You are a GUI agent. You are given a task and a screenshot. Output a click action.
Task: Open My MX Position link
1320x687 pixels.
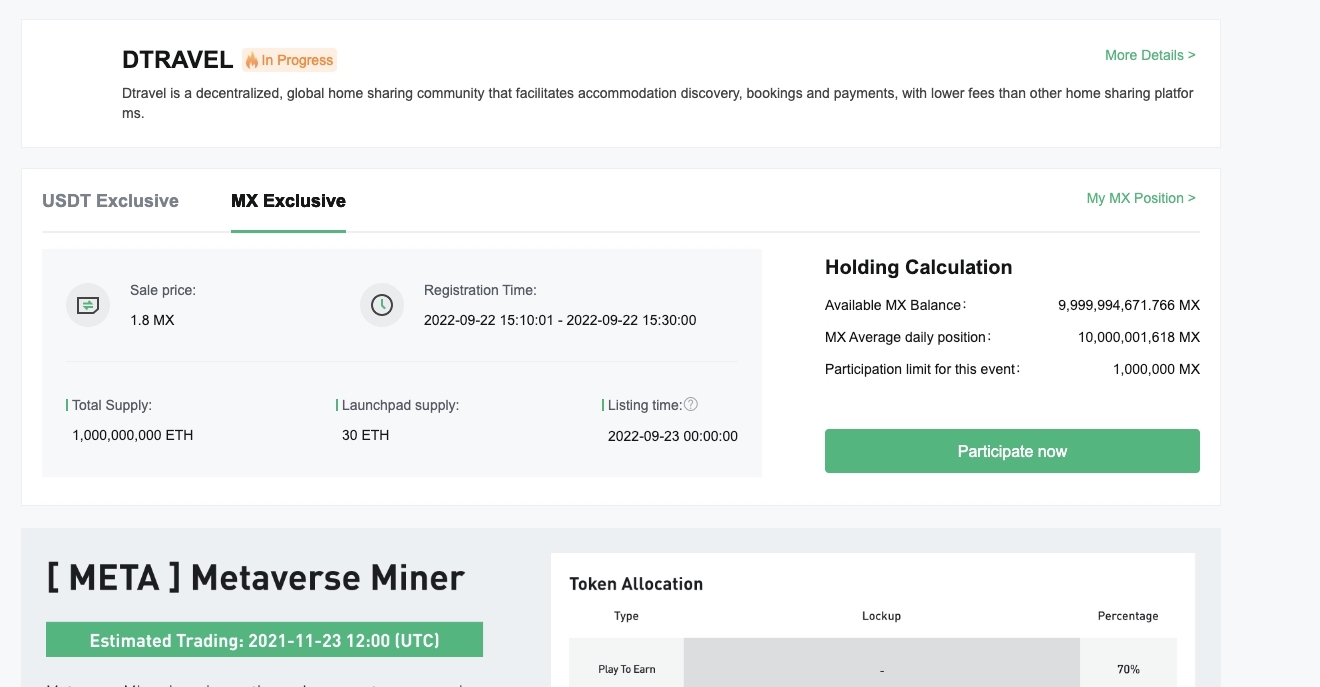pyautogui.click(x=1140, y=198)
